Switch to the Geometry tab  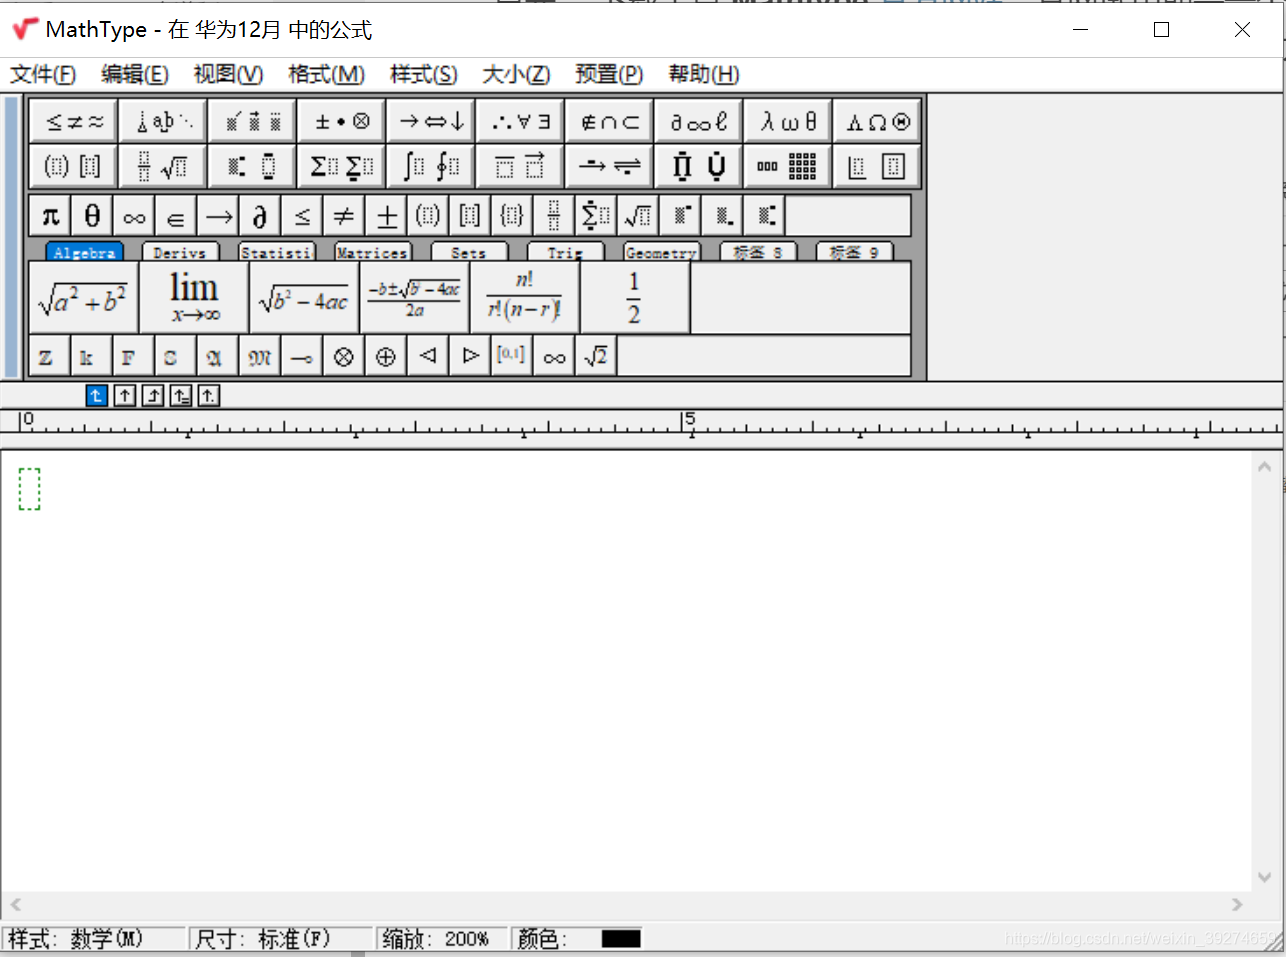[661, 253]
